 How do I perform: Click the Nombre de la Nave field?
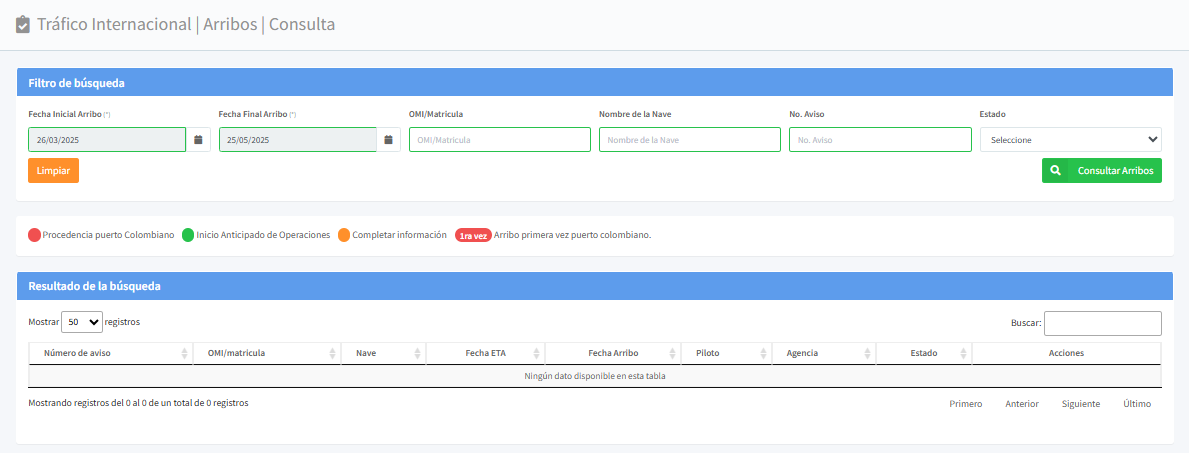pos(689,140)
